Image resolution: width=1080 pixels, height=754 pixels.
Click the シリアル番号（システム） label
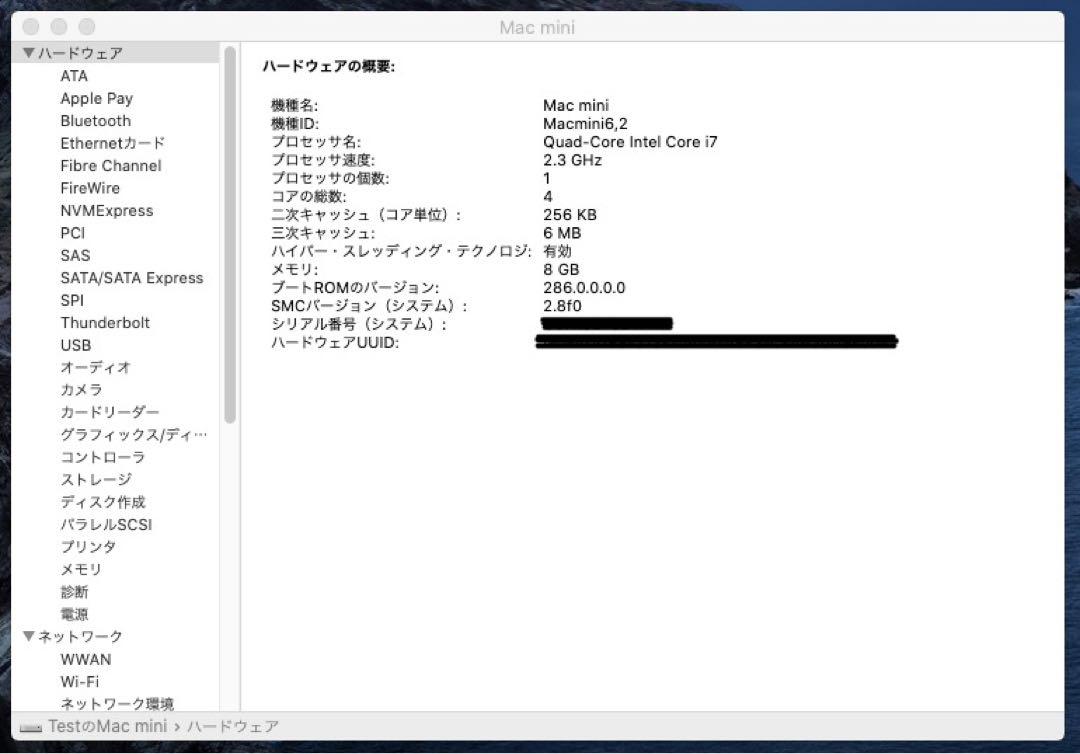click(x=359, y=324)
